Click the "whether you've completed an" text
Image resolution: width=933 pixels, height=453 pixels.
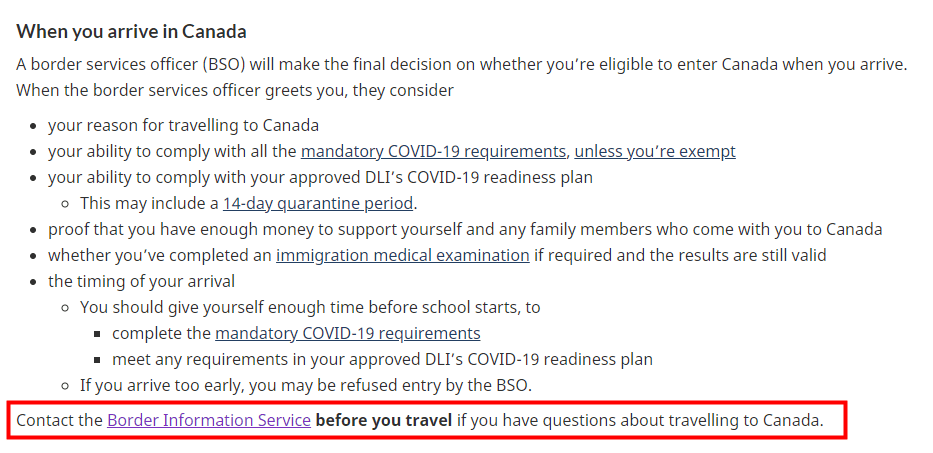click(x=160, y=255)
